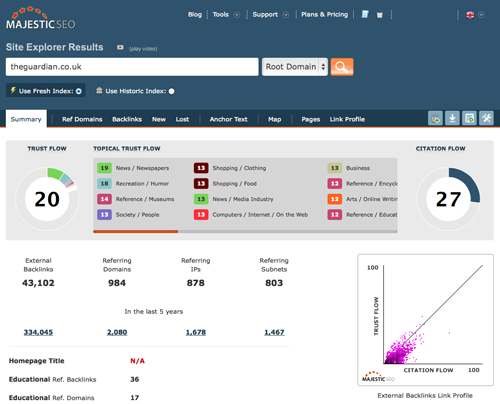Select the Use Fresh Index radio
500x404 pixels.
click(x=79, y=91)
